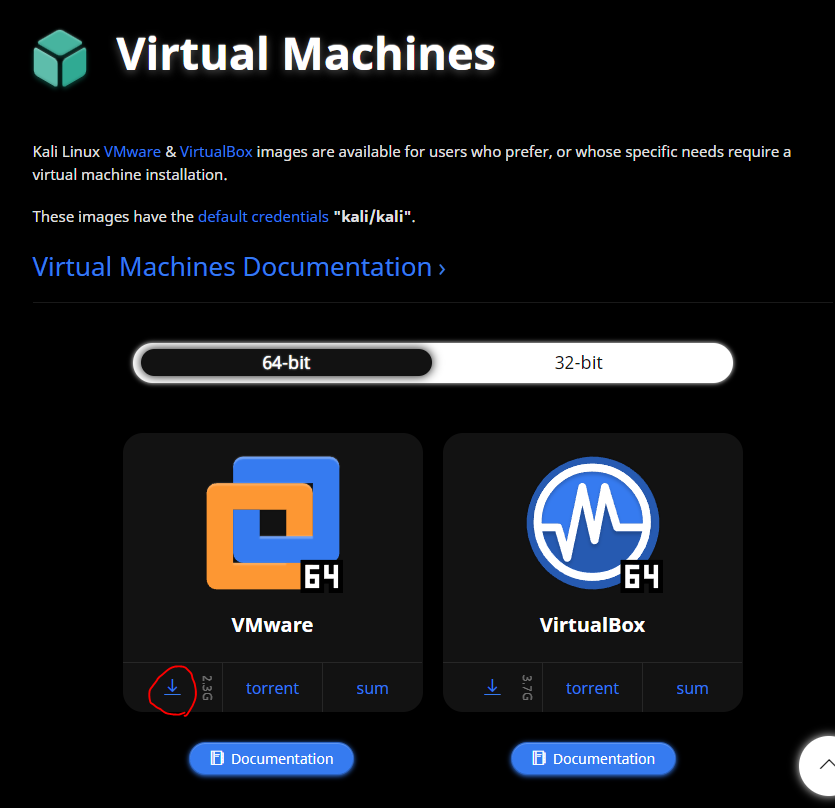Click the scroll-to-top arrow button
Screen dimensions: 835x808
click(820, 765)
